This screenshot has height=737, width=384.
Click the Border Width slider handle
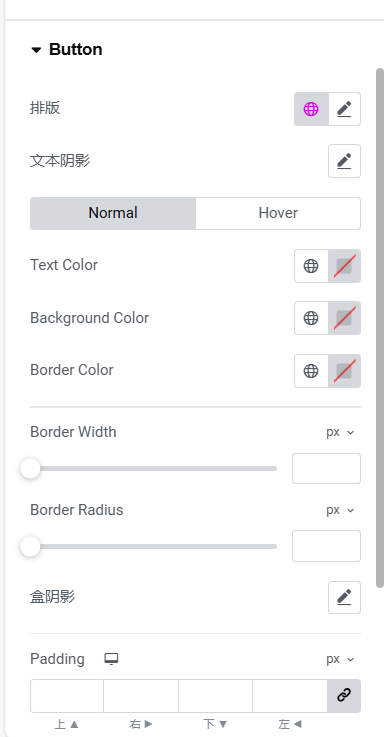(31, 469)
